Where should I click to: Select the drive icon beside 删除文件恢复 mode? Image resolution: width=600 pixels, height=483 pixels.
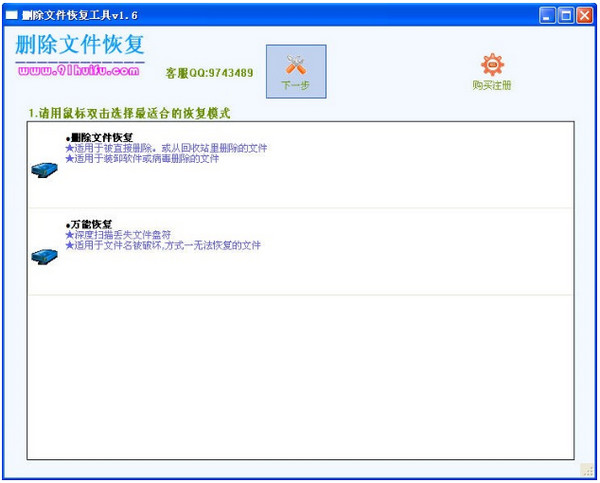[45, 168]
